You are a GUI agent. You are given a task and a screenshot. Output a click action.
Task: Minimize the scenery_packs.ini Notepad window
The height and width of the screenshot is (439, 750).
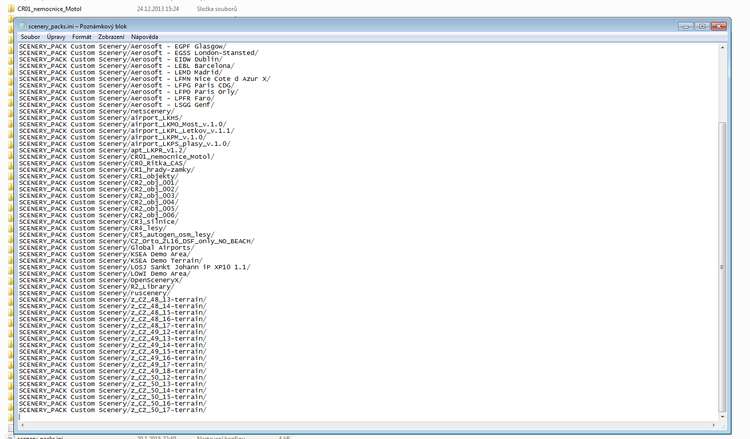[x=685, y=26]
